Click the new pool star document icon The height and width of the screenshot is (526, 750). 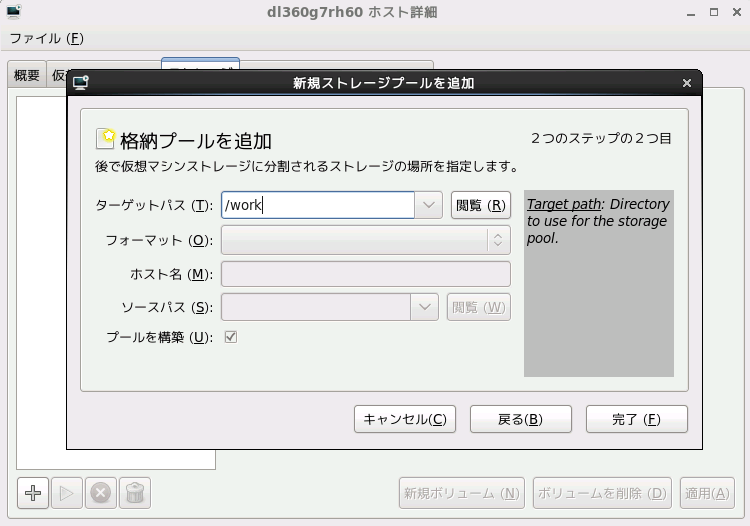coord(106,139)
